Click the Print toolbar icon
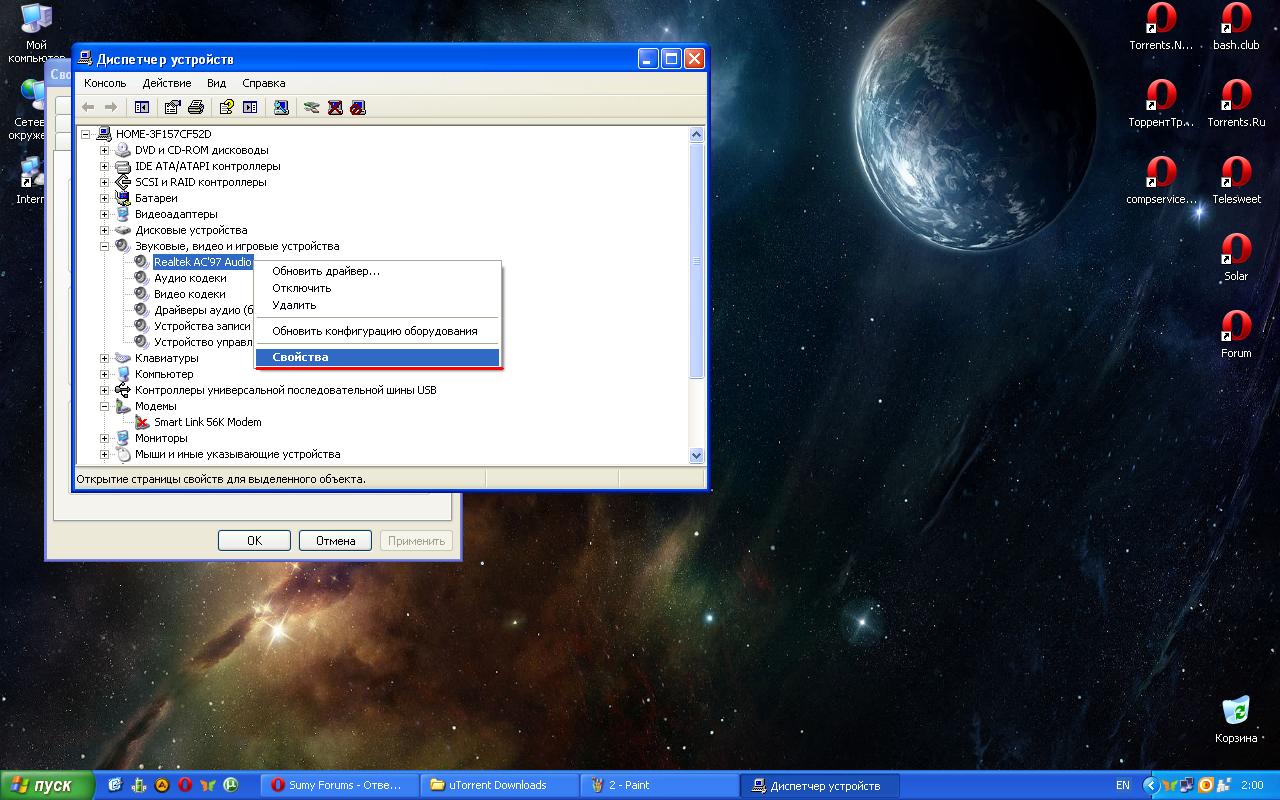 click(x=196, y=107)
